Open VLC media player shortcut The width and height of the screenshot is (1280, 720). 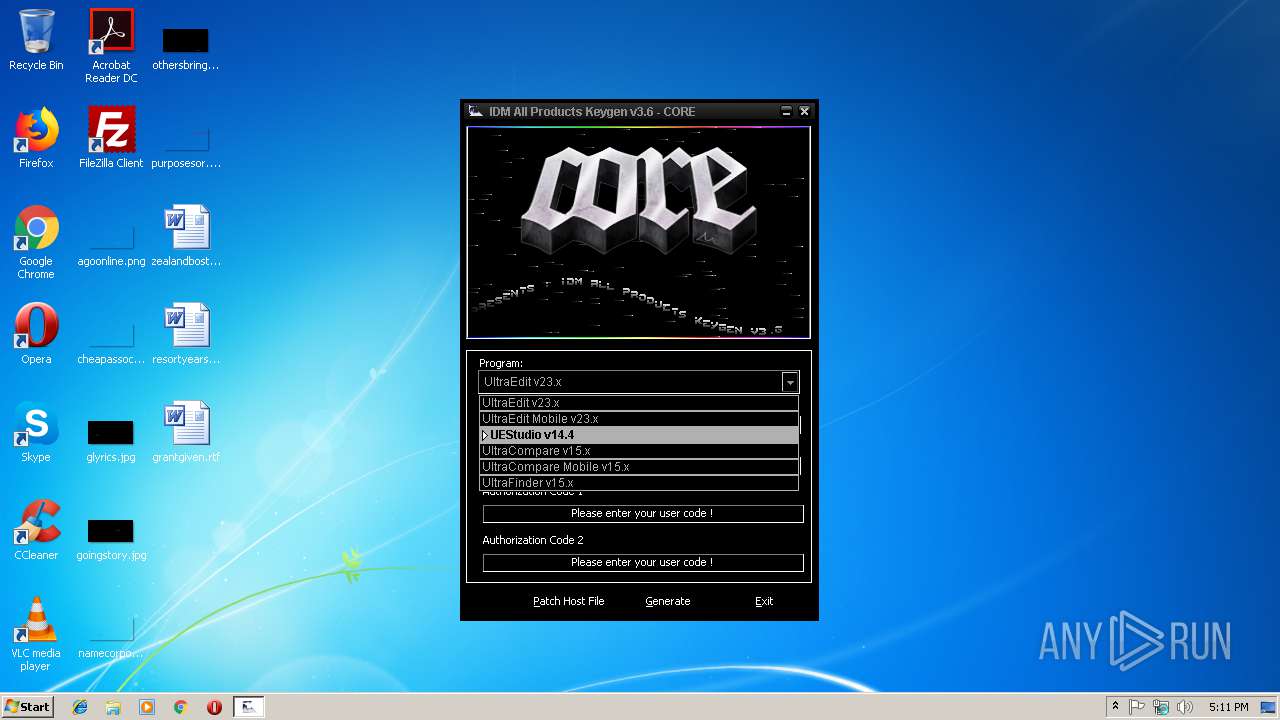(x=36, y=634)
